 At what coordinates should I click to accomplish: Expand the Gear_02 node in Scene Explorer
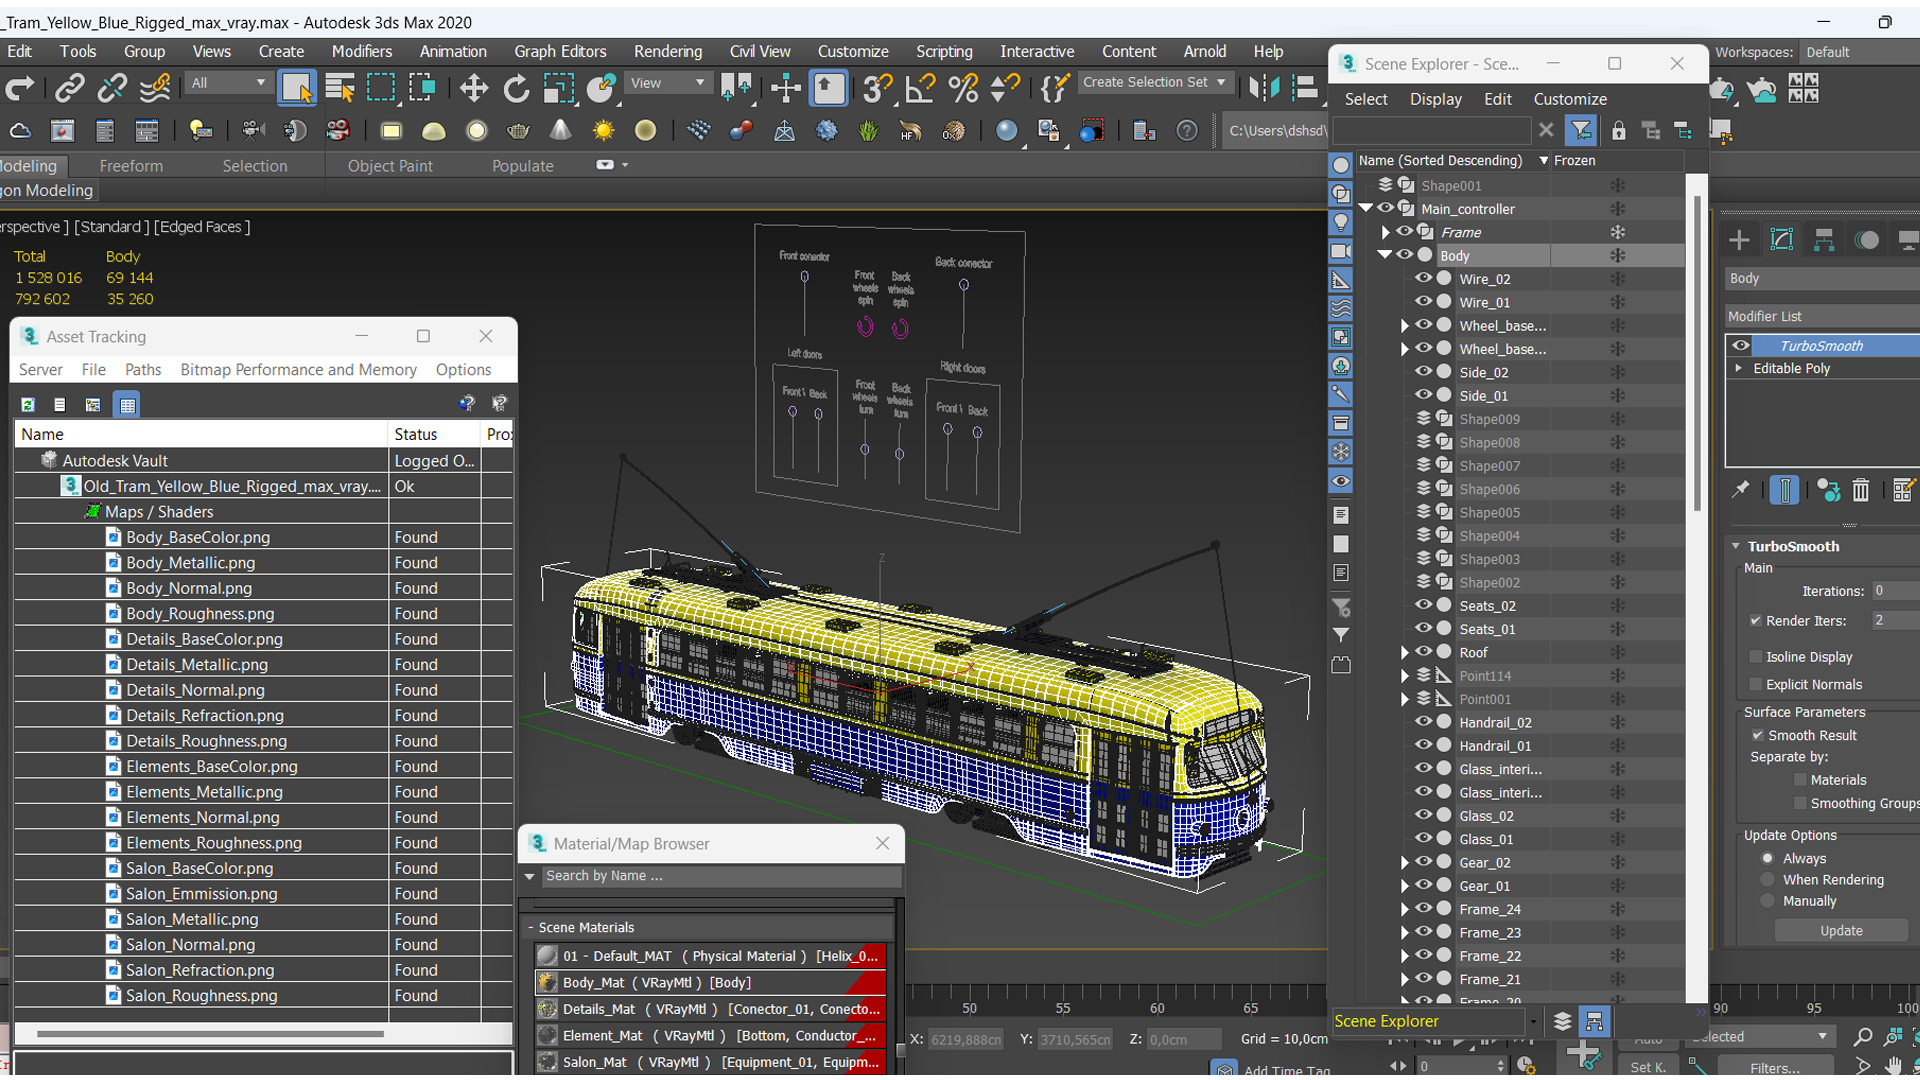1405,862
